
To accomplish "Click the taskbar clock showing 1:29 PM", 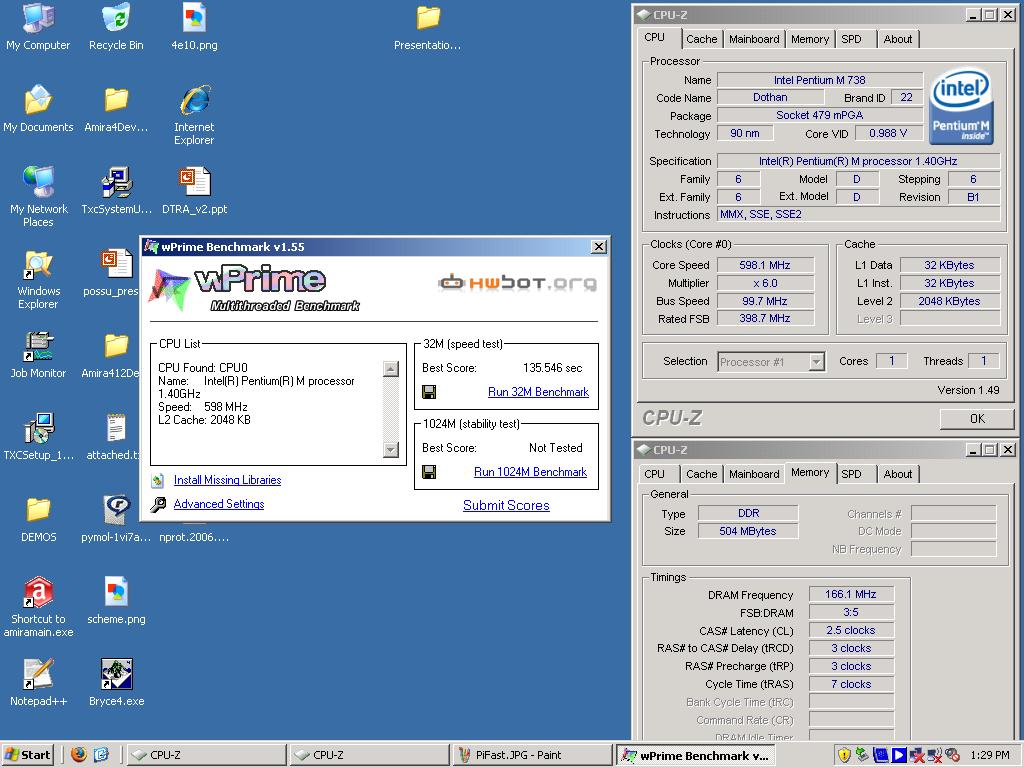I will [990, 755].
